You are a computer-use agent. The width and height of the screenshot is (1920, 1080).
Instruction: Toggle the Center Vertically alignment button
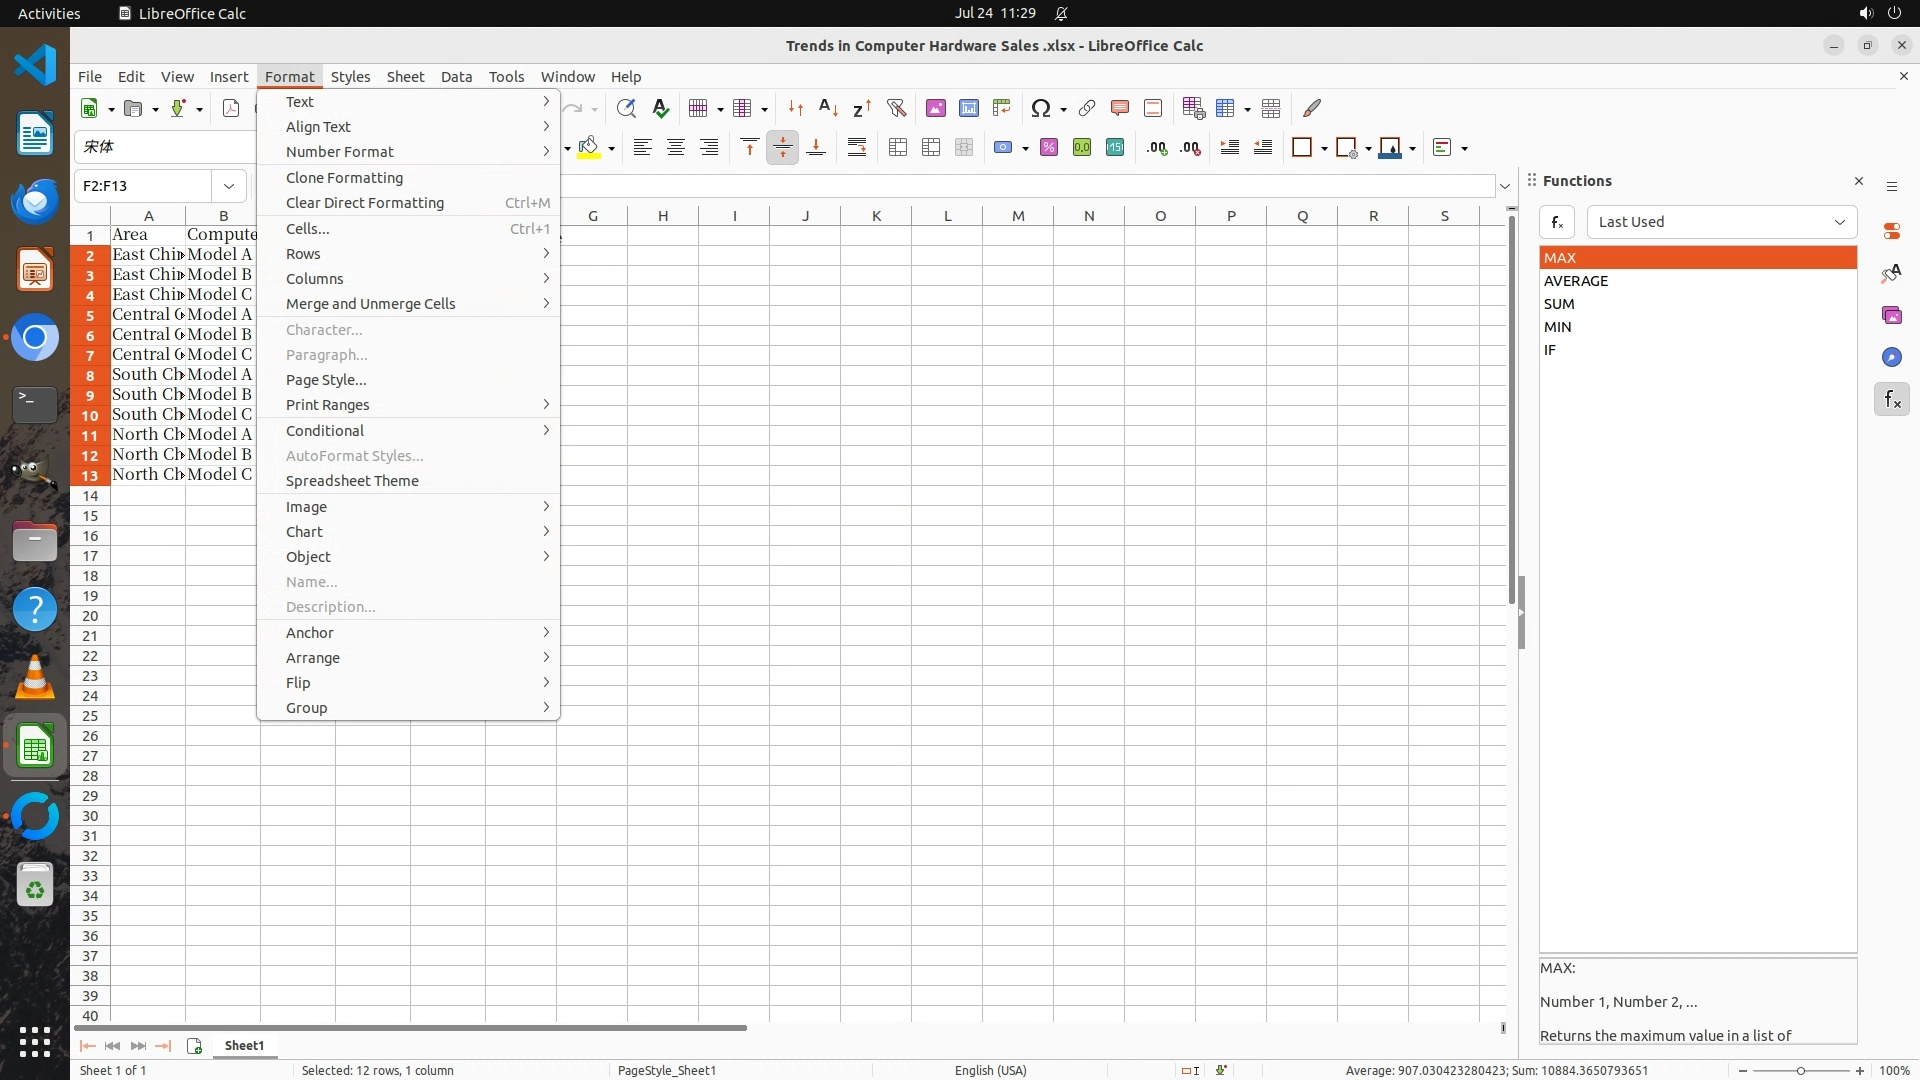coord(783,148)
